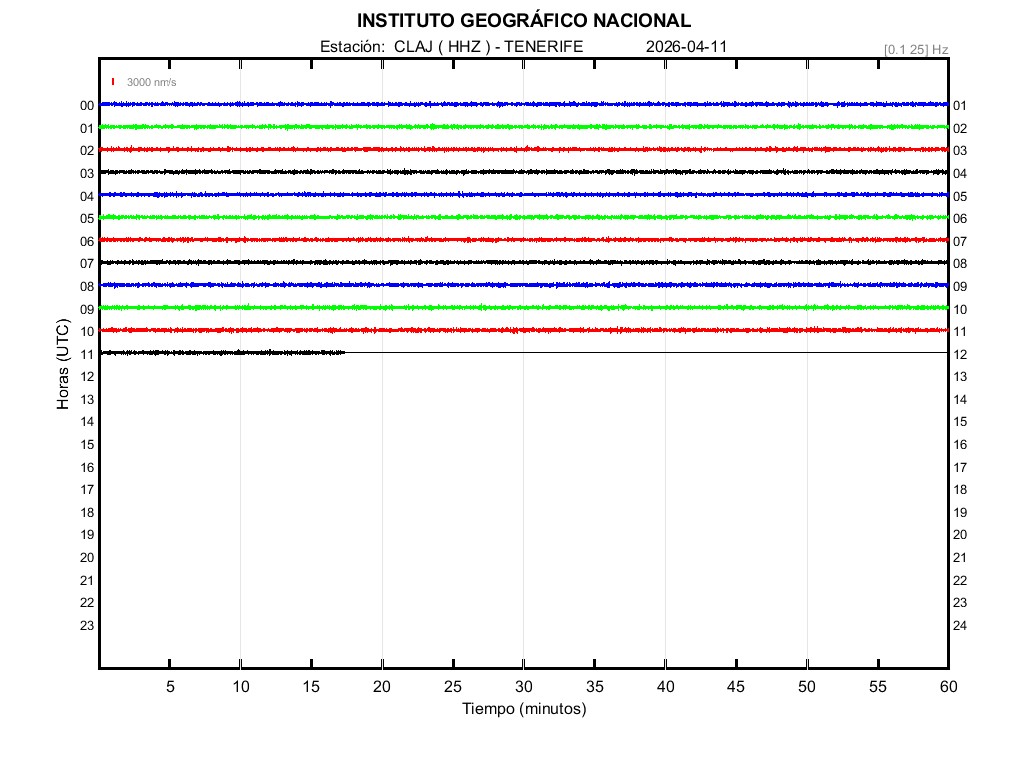Click the 'INSTITUTO GEOGRÁFICO NACIONAL' title
The width and height of the screenshot is (1024, 768).
[523, 21]
